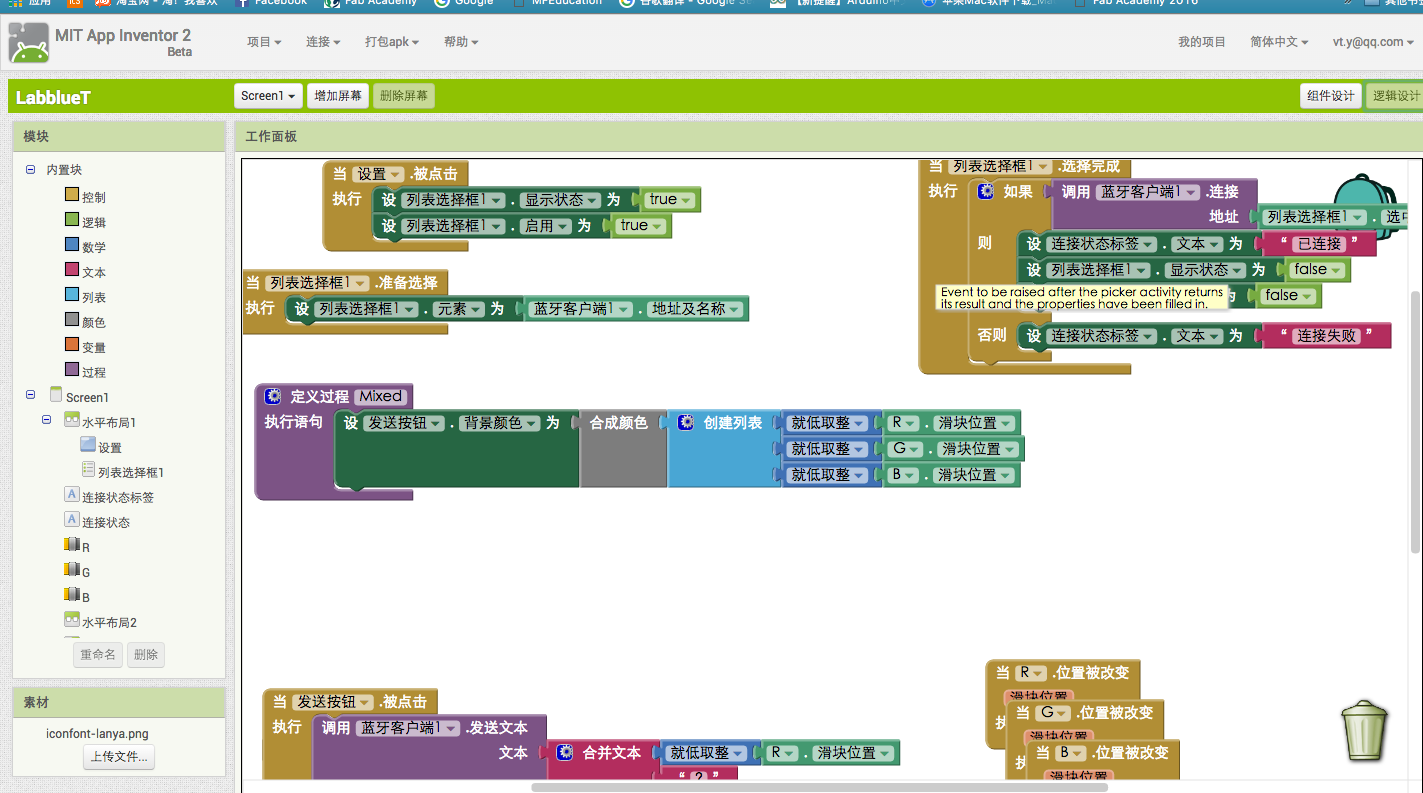Select the 连接状态标签 label component
This screenshot has height=793, width=1423.
(x=118, y=497)
